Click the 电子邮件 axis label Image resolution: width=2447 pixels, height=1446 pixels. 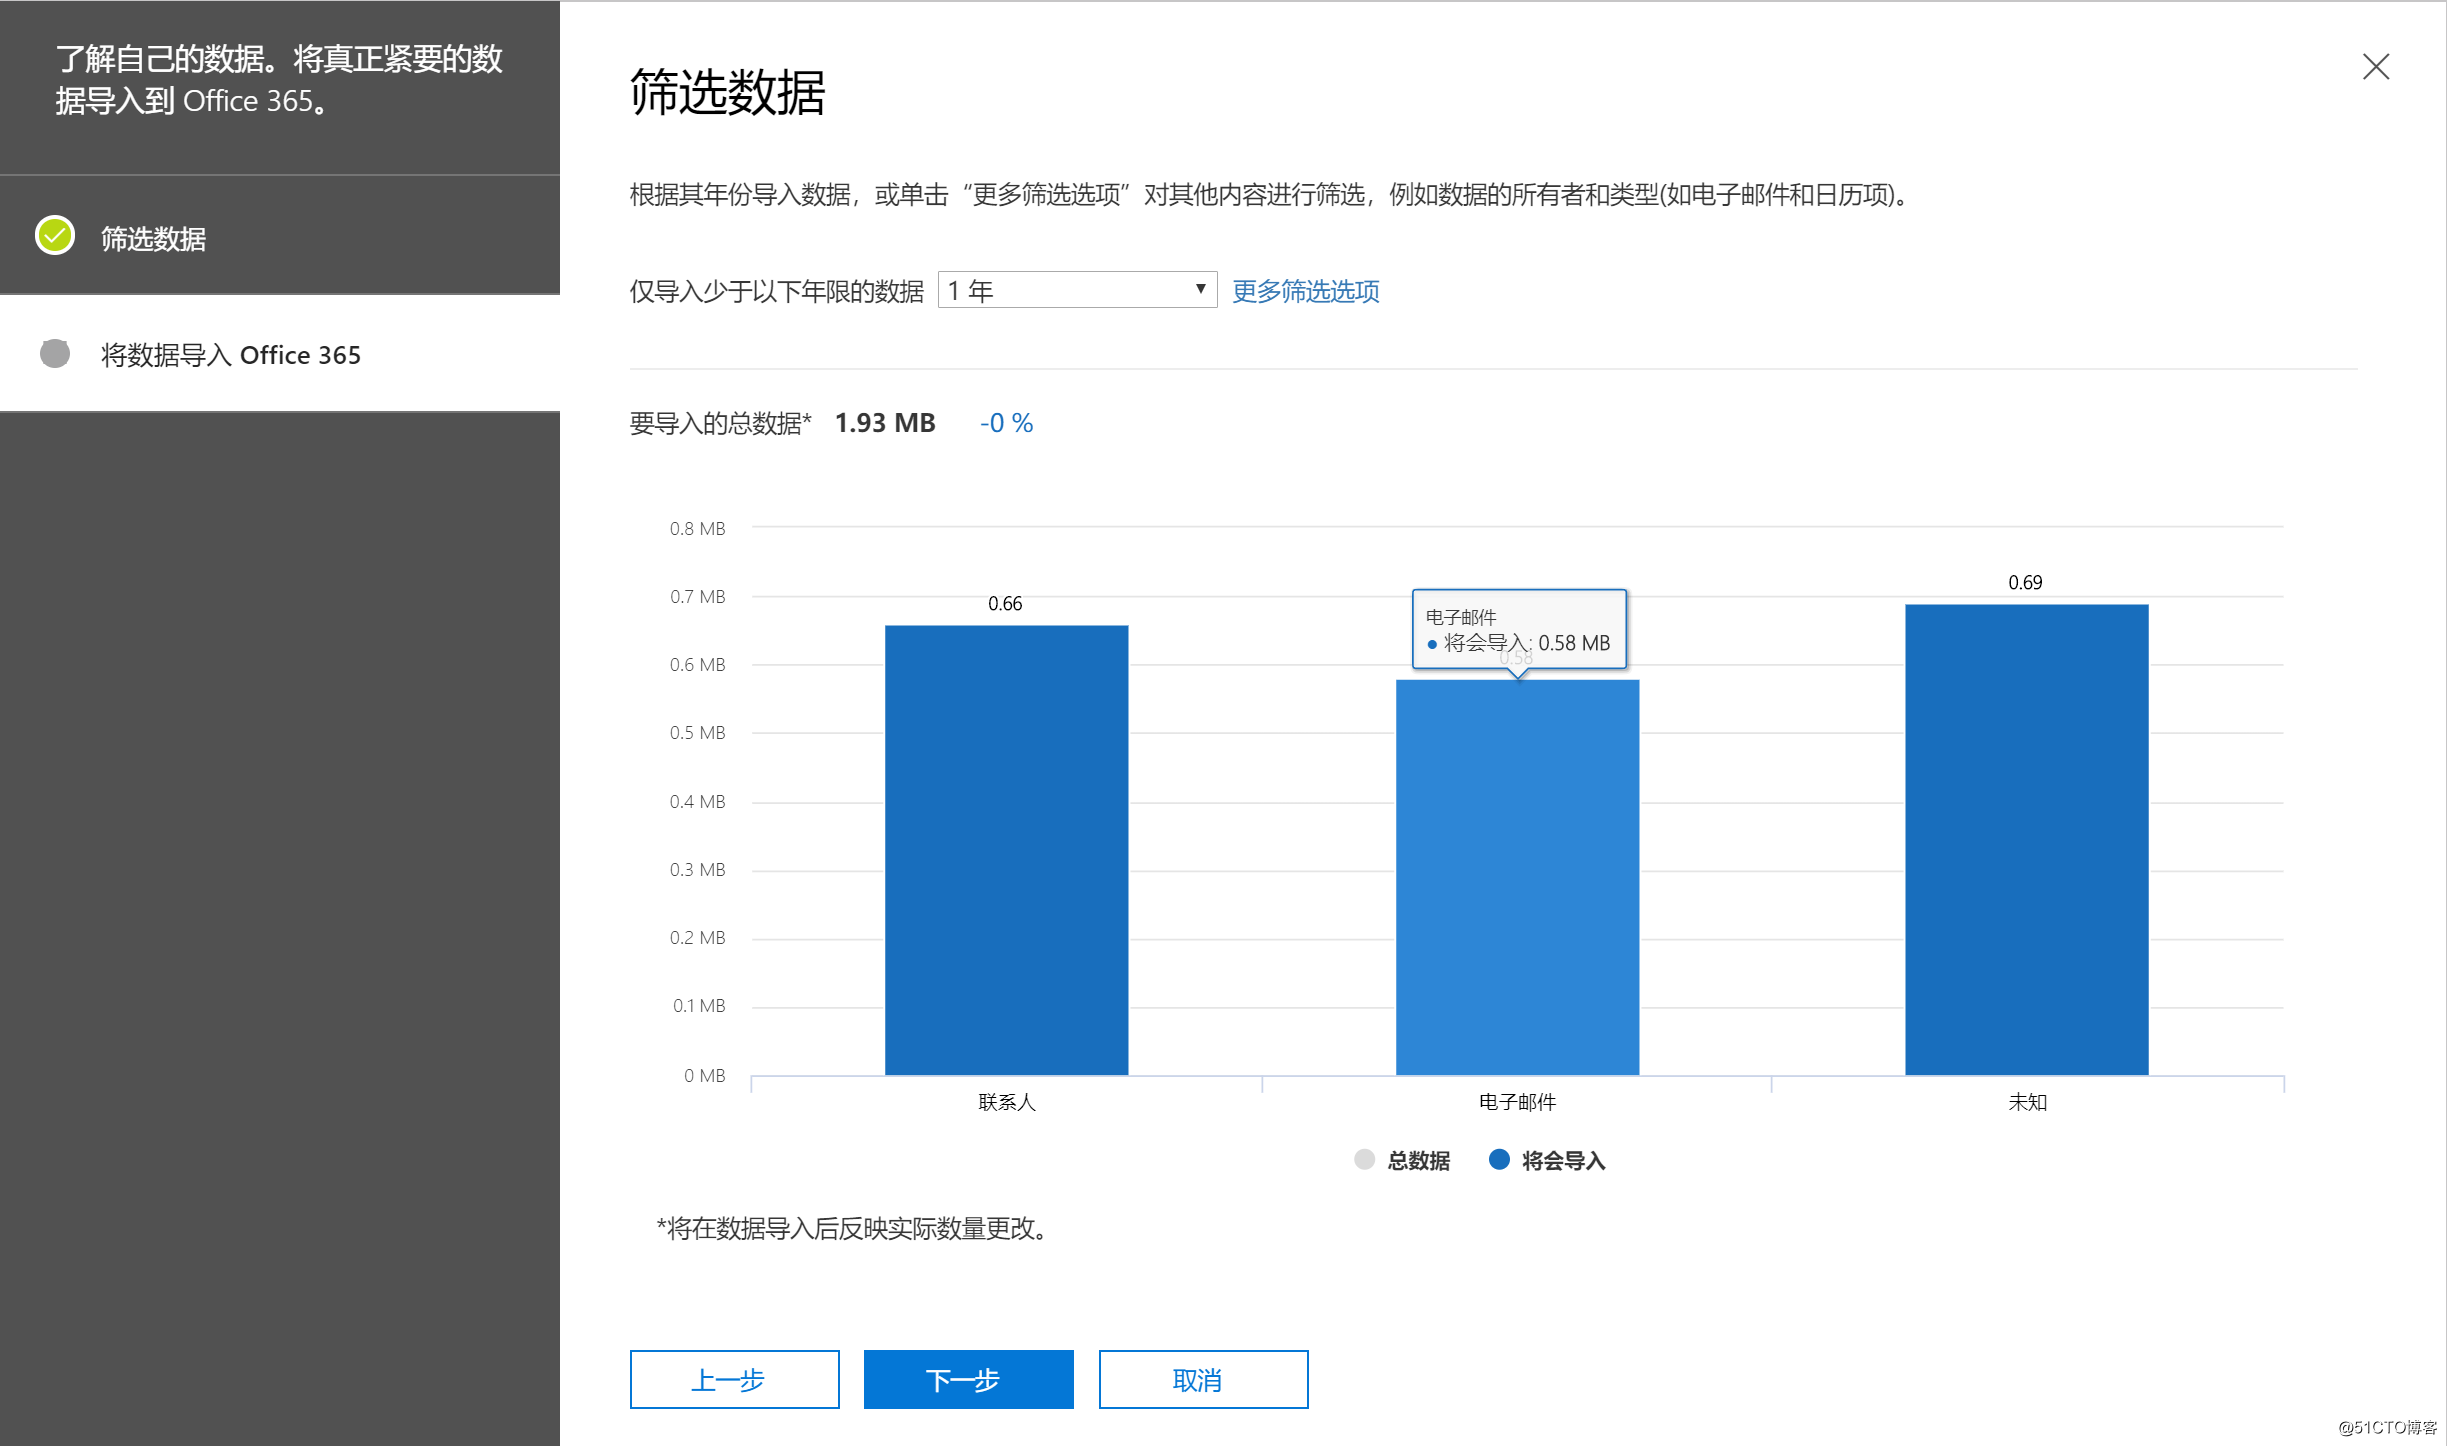[x=1517, y=1102]
